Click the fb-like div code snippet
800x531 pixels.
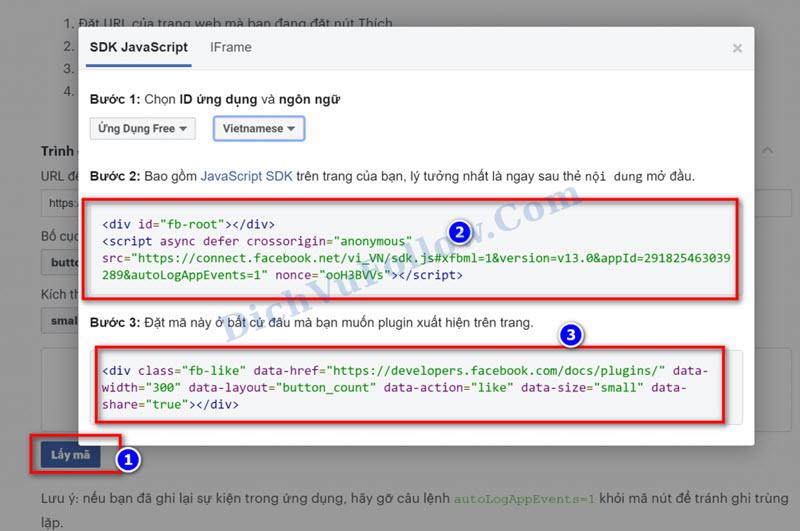click(410, 387)
